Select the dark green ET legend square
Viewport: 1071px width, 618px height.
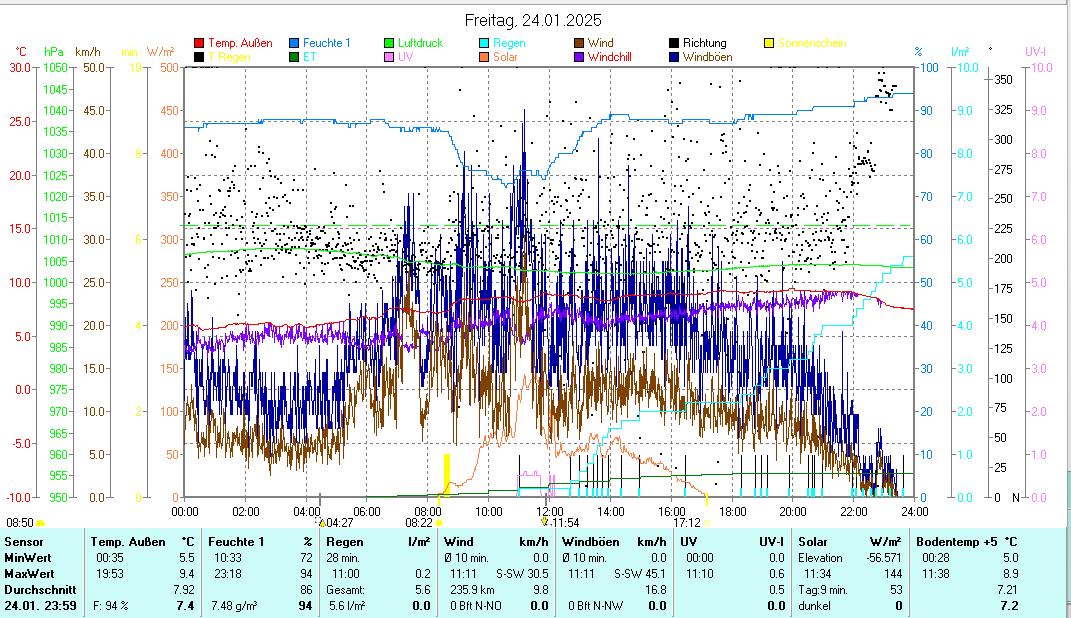(294, 57)
